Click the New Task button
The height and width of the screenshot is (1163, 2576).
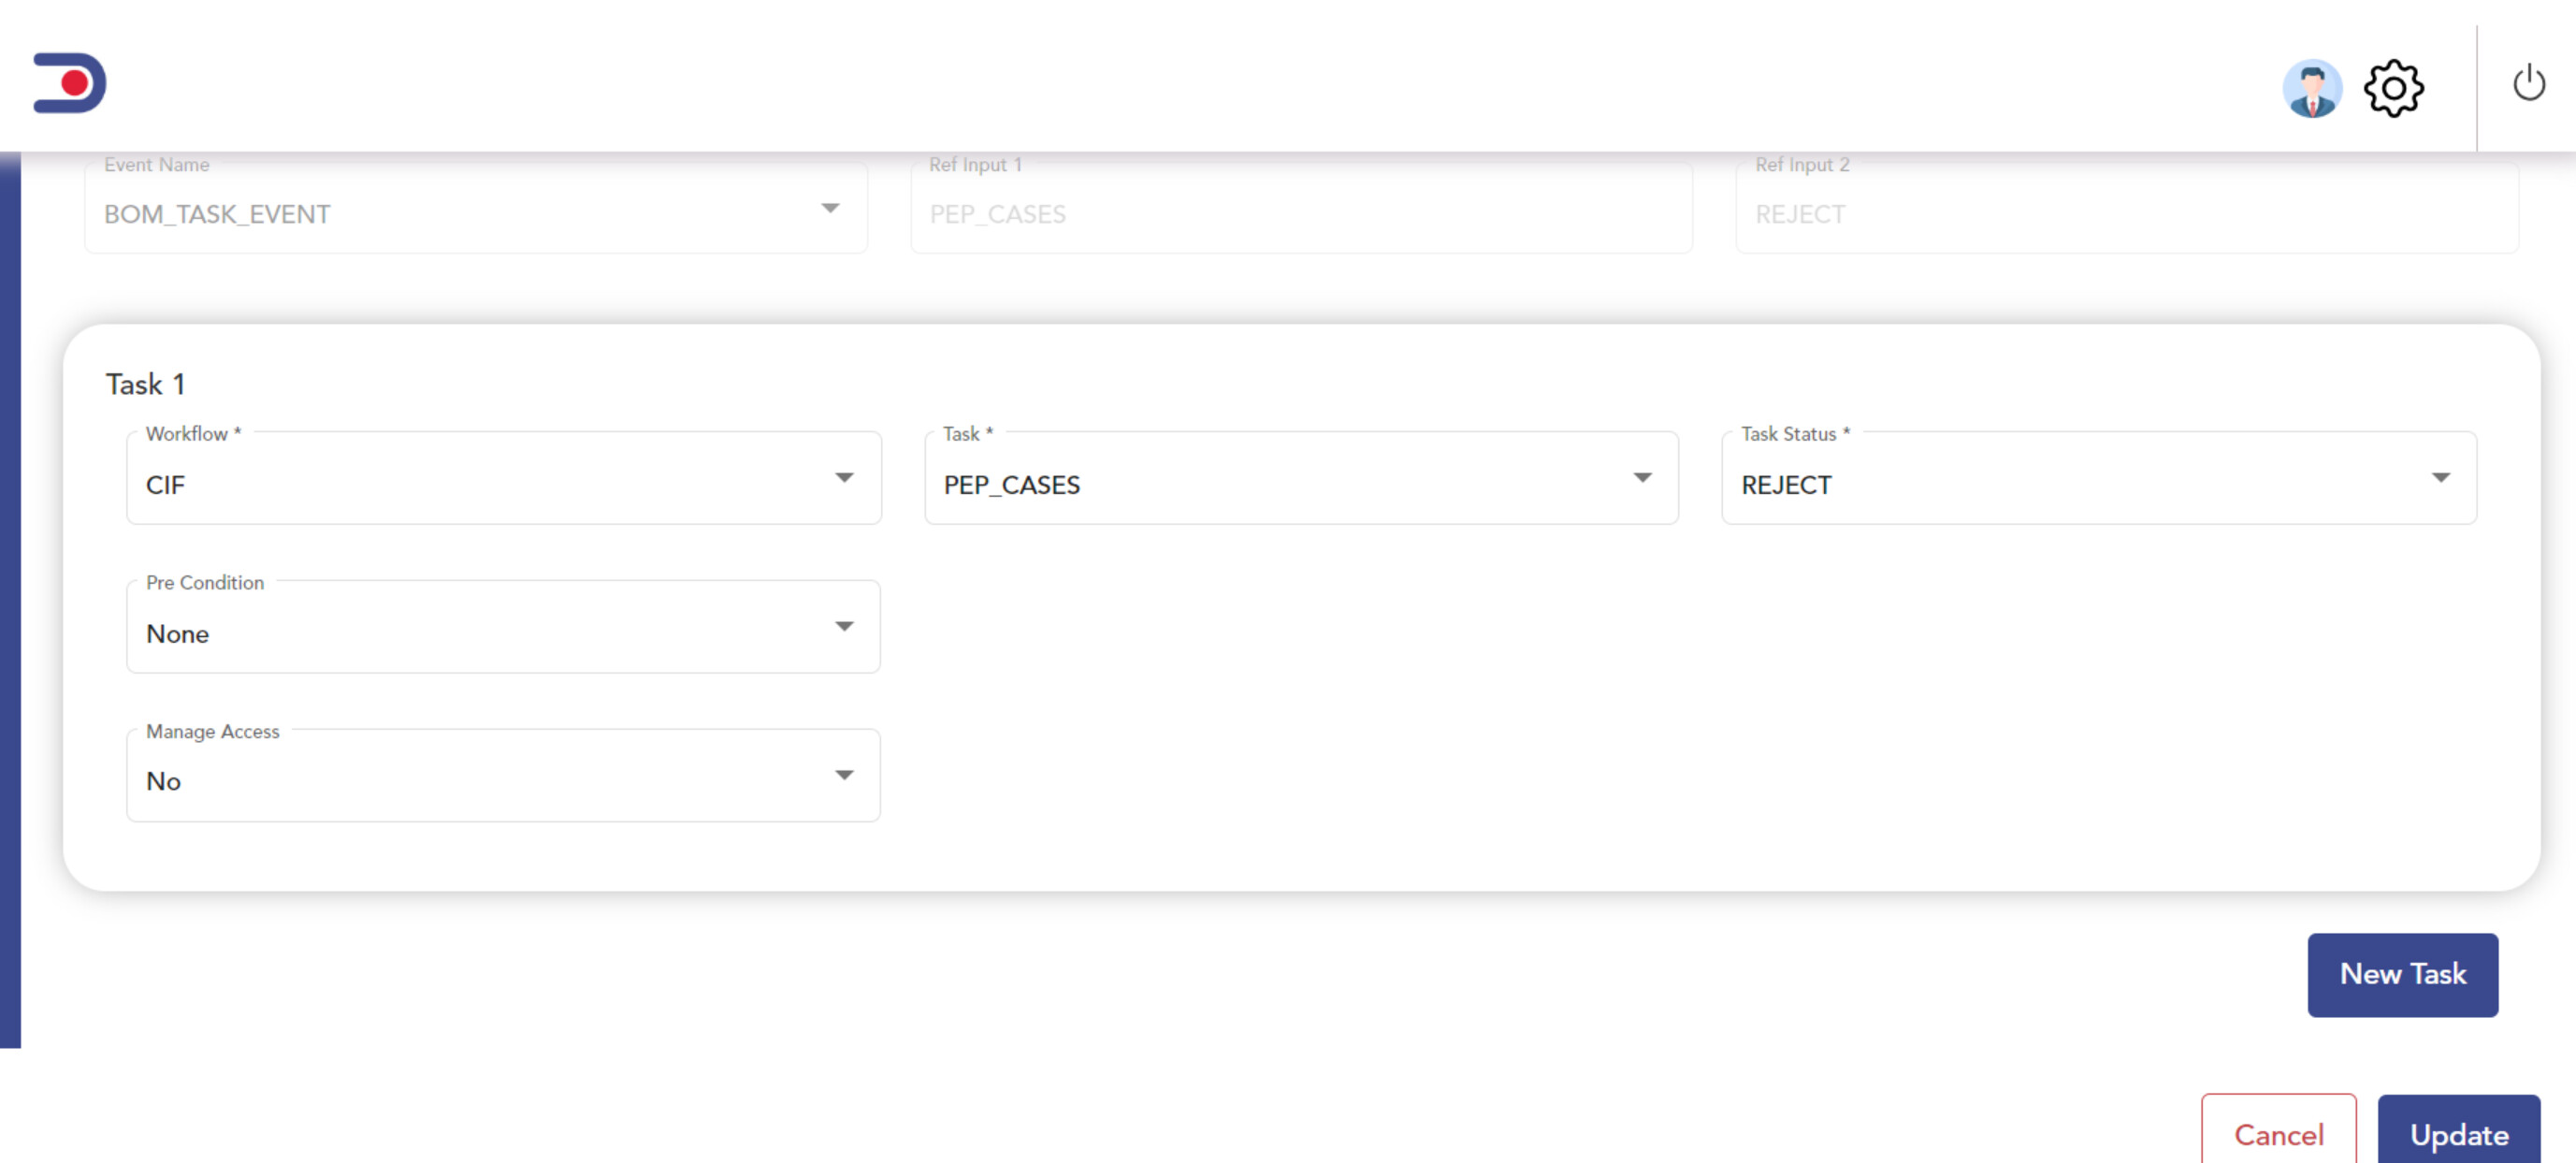(x=2402, y=975)
